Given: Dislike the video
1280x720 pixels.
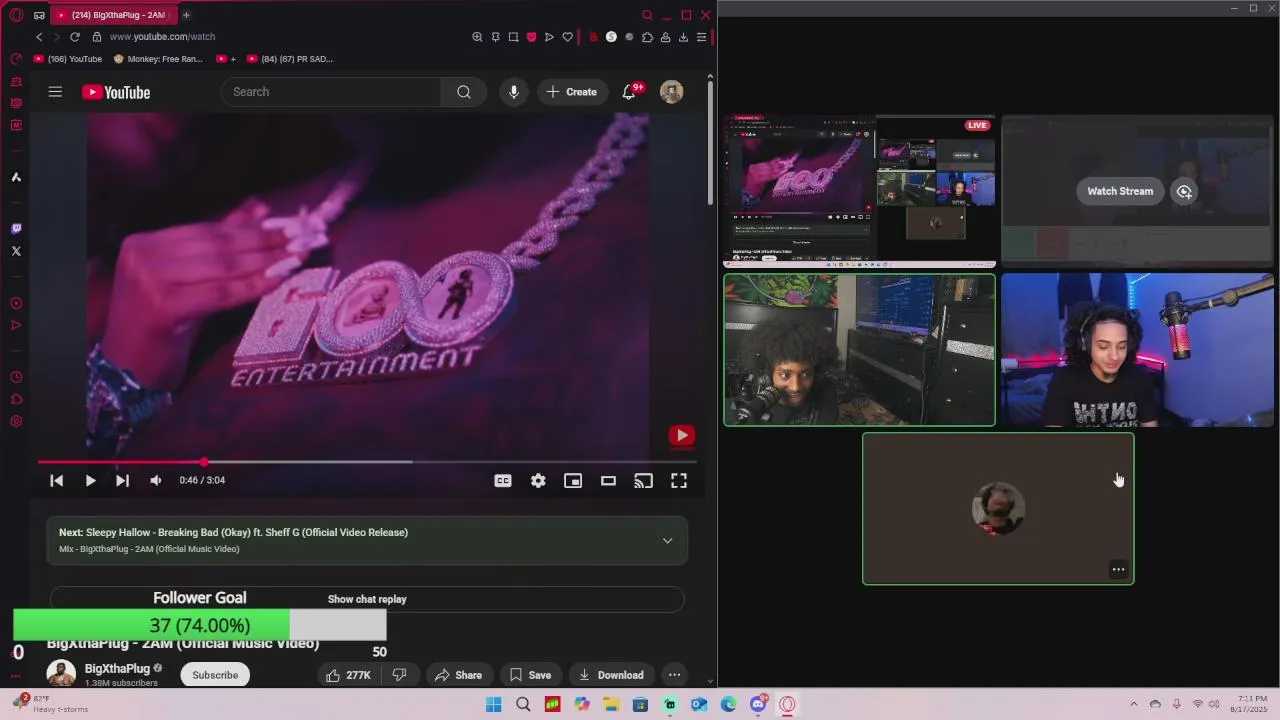Looking at the screenshot, I should (399, 675).
